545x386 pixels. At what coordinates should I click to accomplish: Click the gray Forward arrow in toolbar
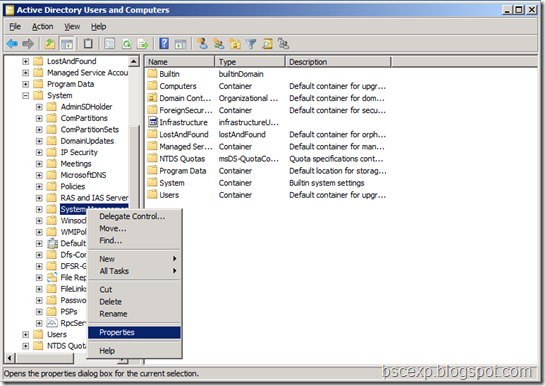coord(28,44)
